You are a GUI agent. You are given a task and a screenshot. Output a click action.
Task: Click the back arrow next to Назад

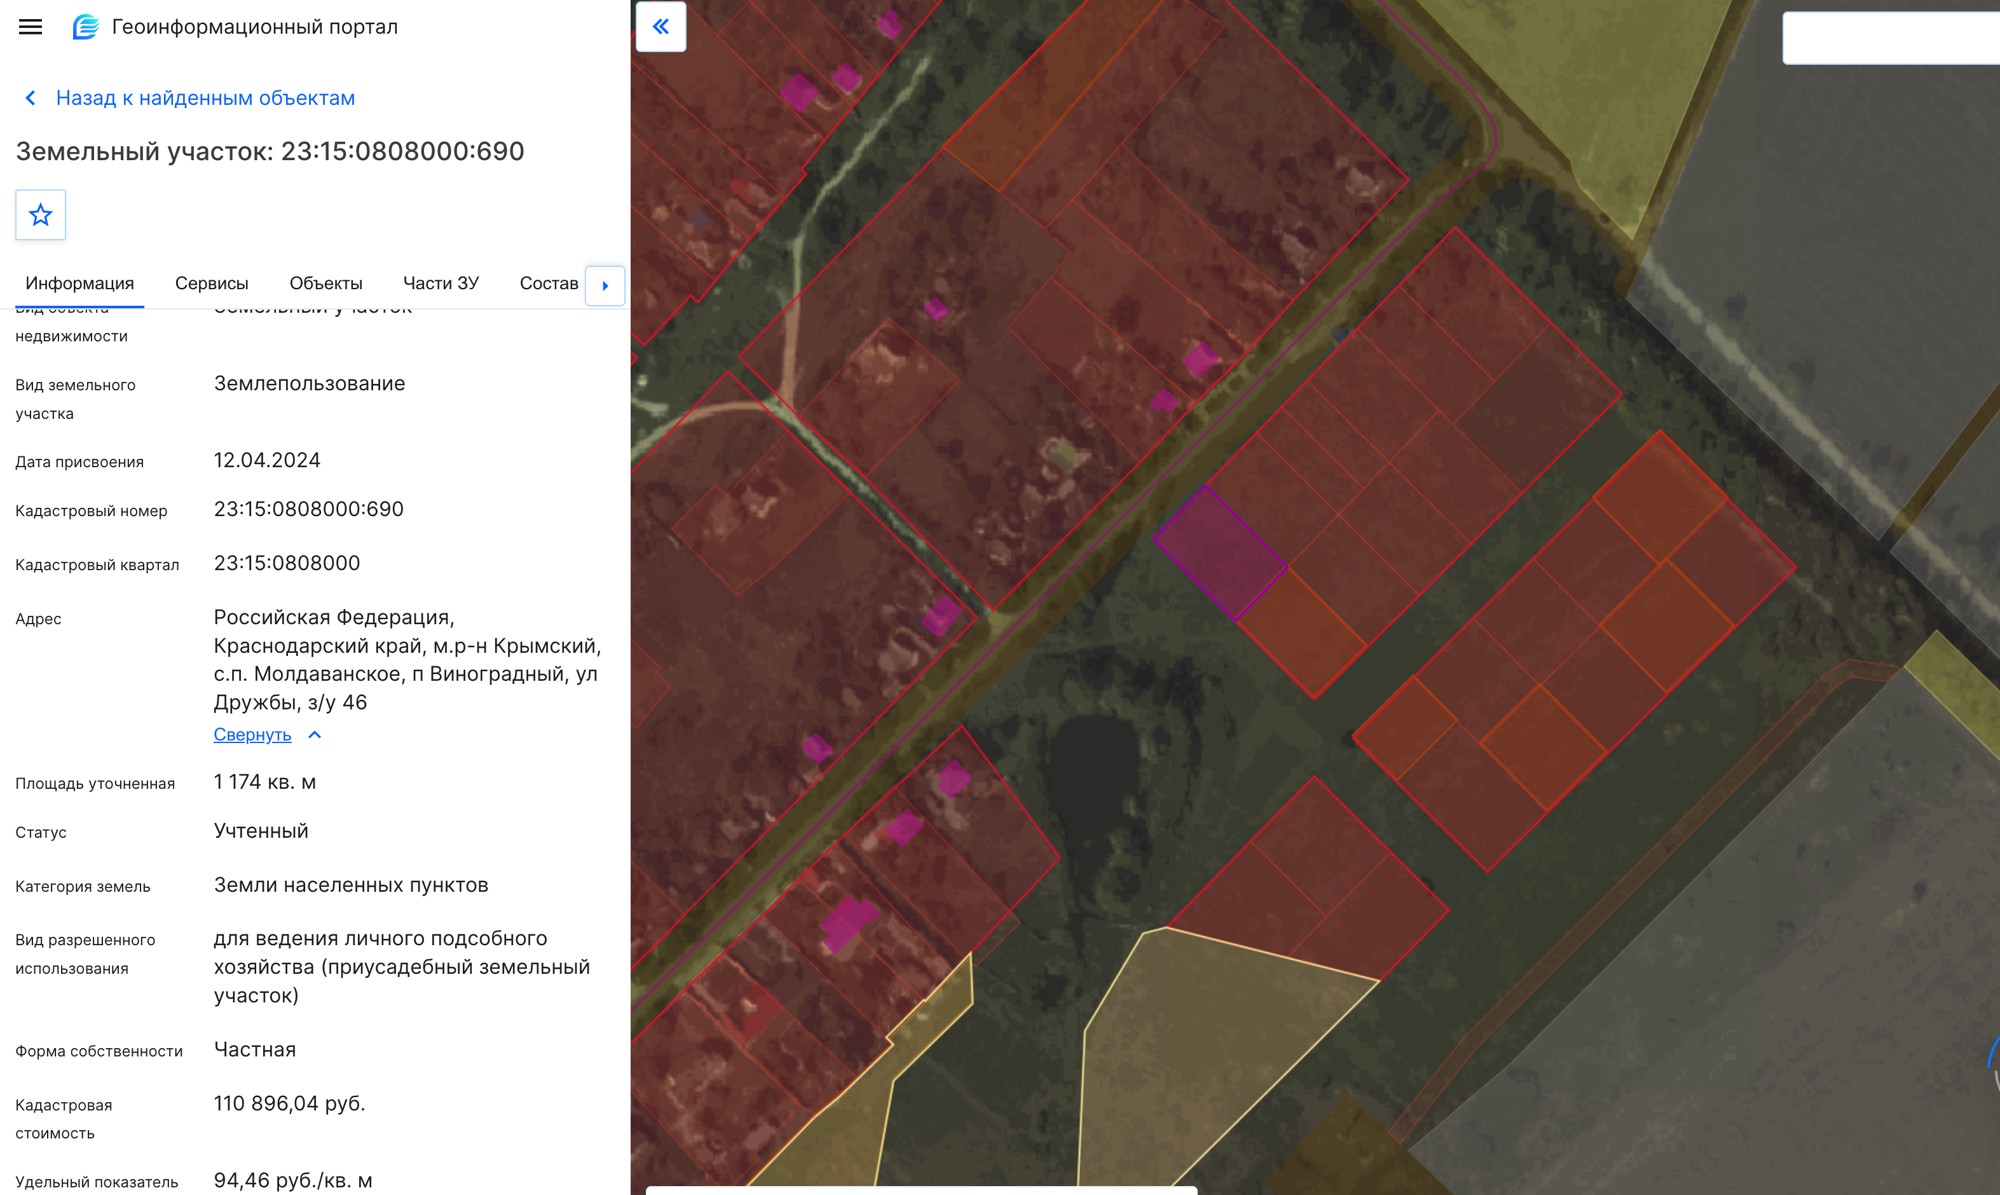click(x=30, y=98)
